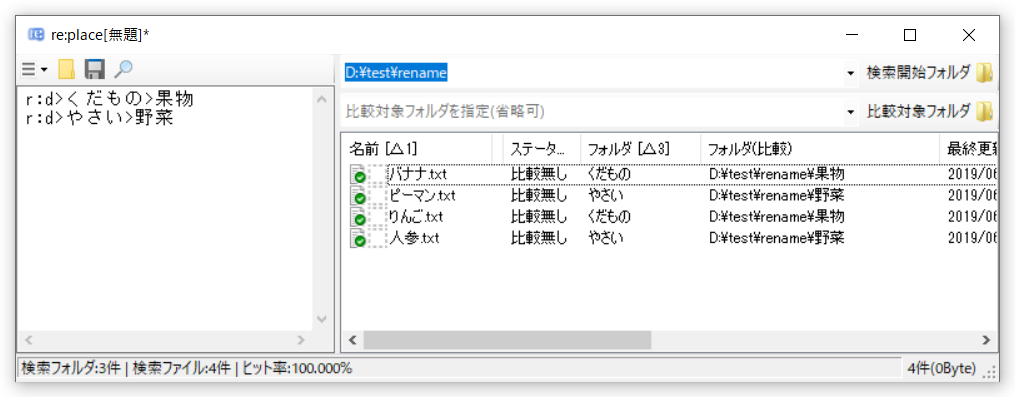Screen dimensions: 1015x397
Task: Click 比較無し status in バナナ.txt row
Action: 539,174
